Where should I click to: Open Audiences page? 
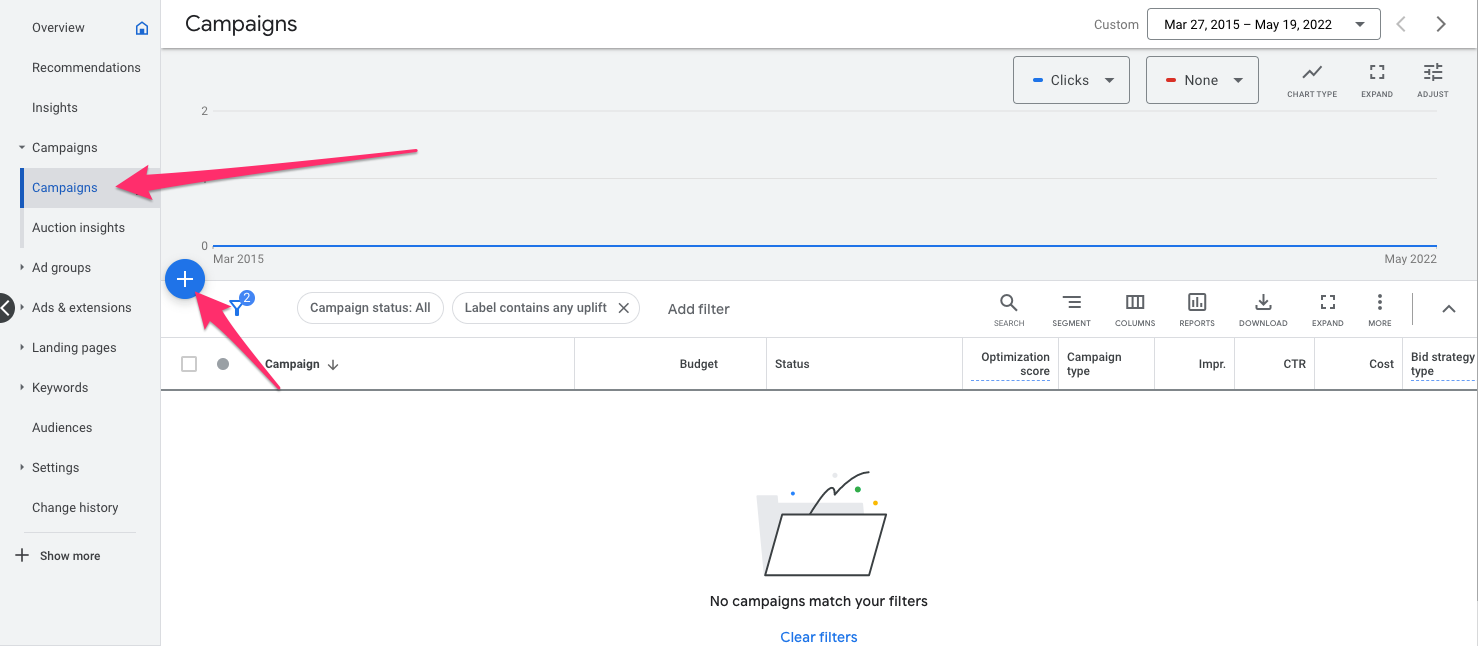click(62, 428)
